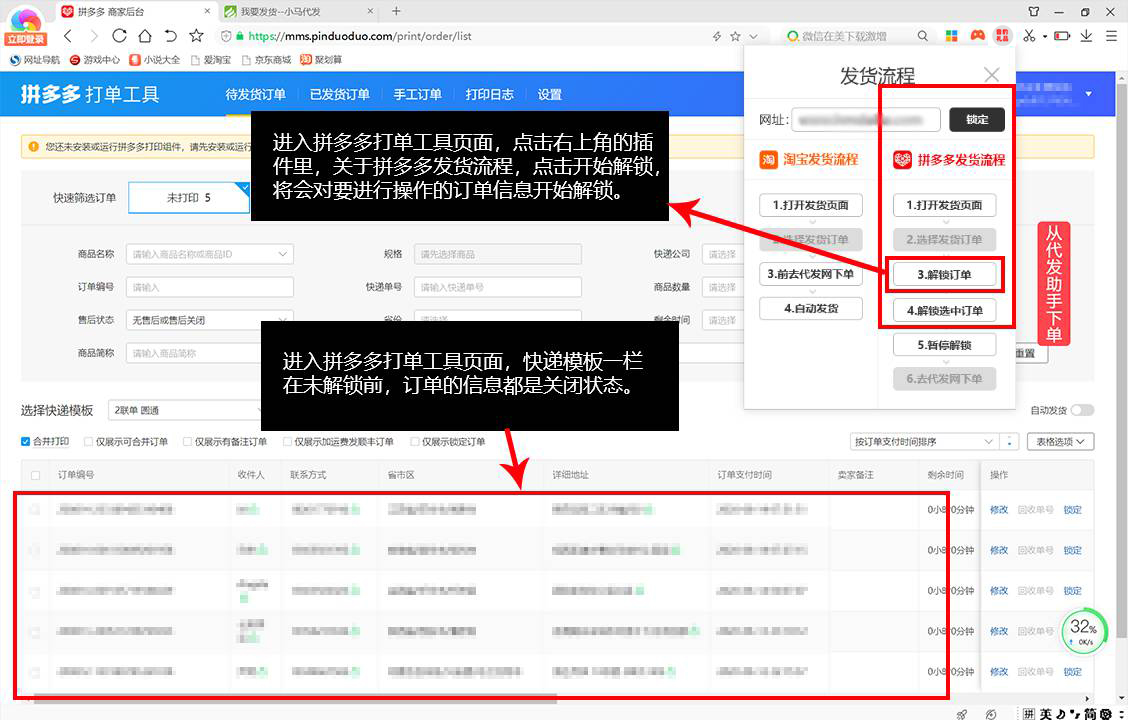Image resolution: width=1128 pixels, height=720 pixels.
Task: Switch to the 待发货订单 tab
Action: point(255,94)
